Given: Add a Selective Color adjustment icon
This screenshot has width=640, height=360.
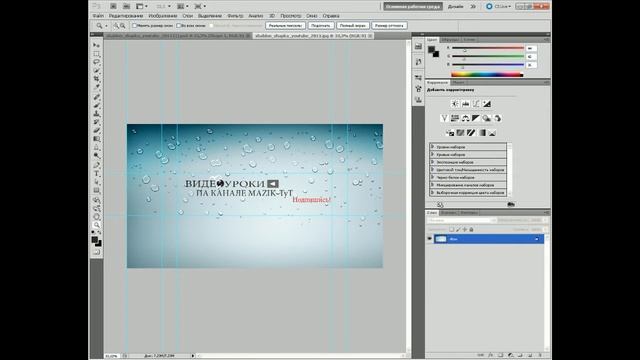Looking at the screenshot, I should (x=492, y=133).
